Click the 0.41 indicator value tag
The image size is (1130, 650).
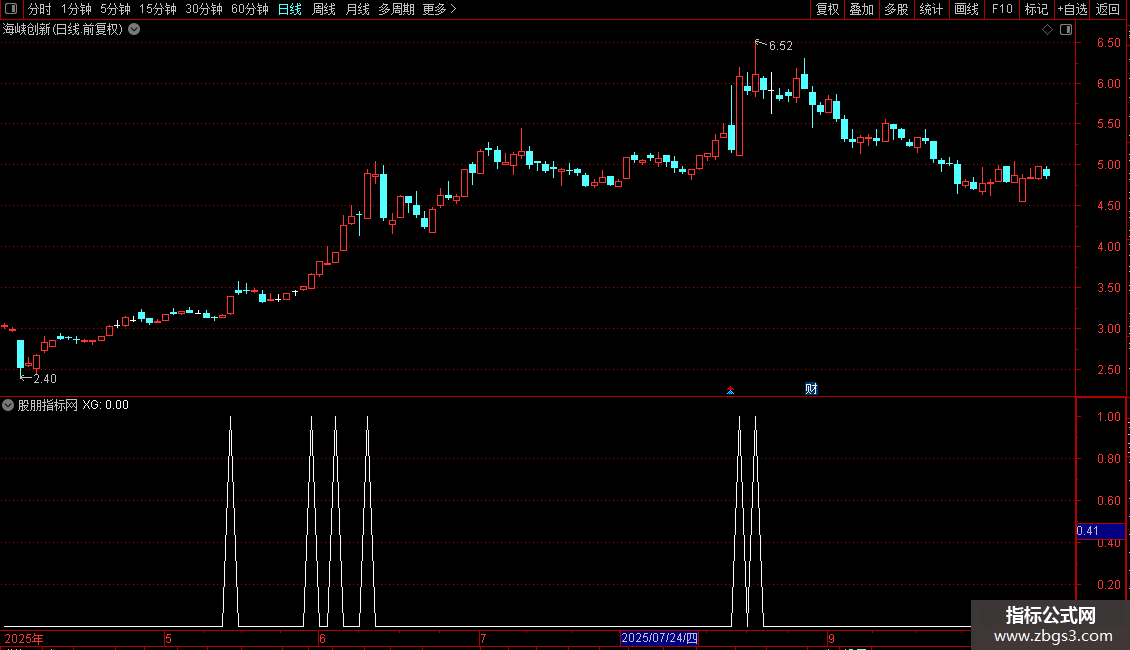pyautogui.click(x=1100, y=531)
